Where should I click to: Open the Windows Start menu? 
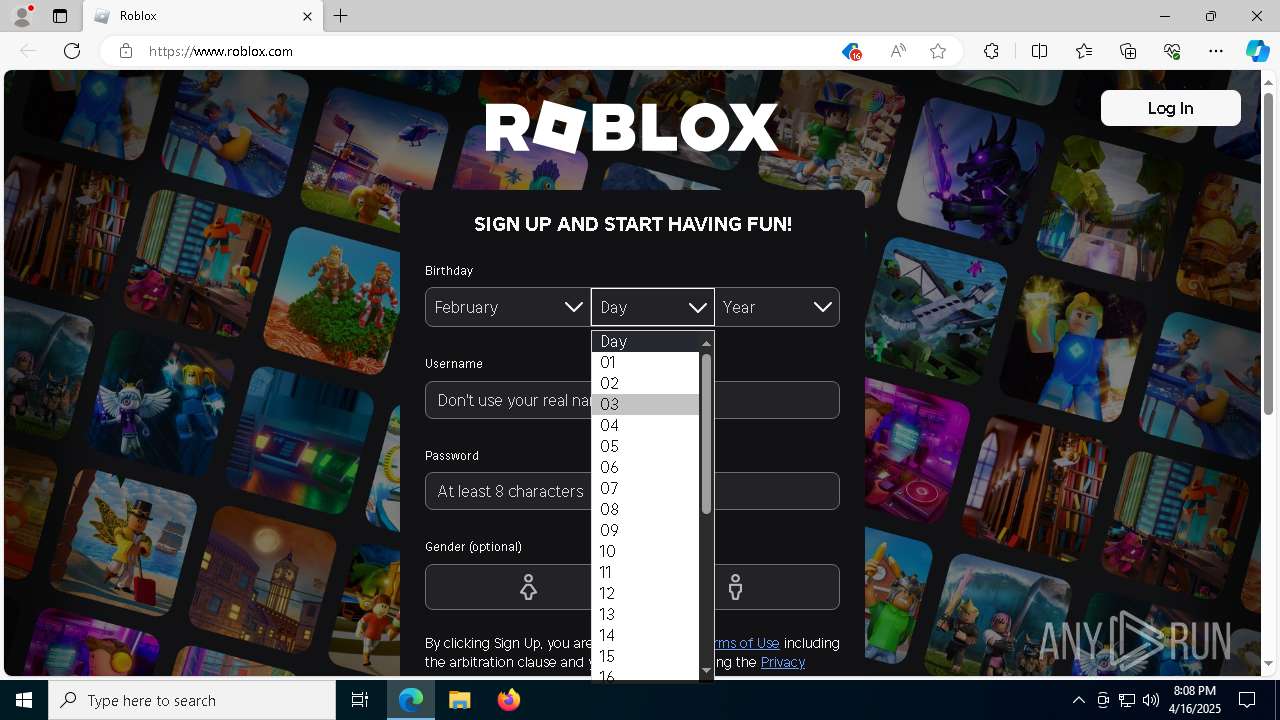(x=24, y=700)
